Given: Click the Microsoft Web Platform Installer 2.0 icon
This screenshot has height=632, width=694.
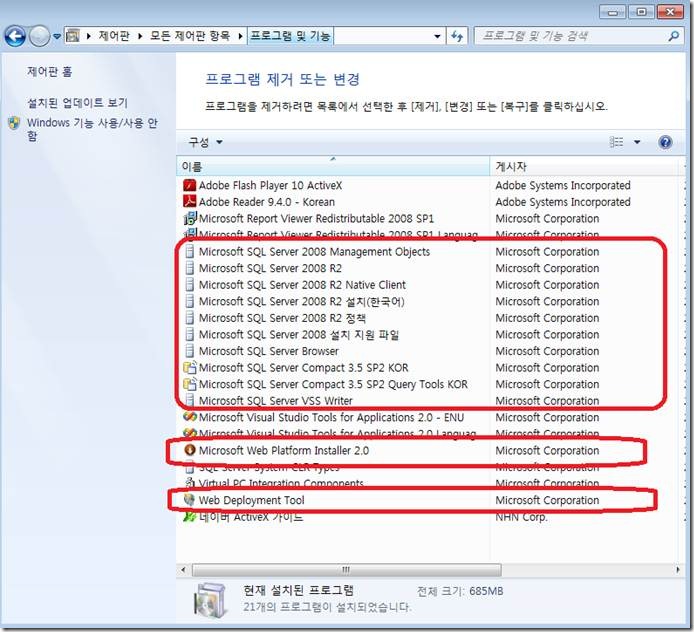Looking at the screenshot, I should pos(189,450).
